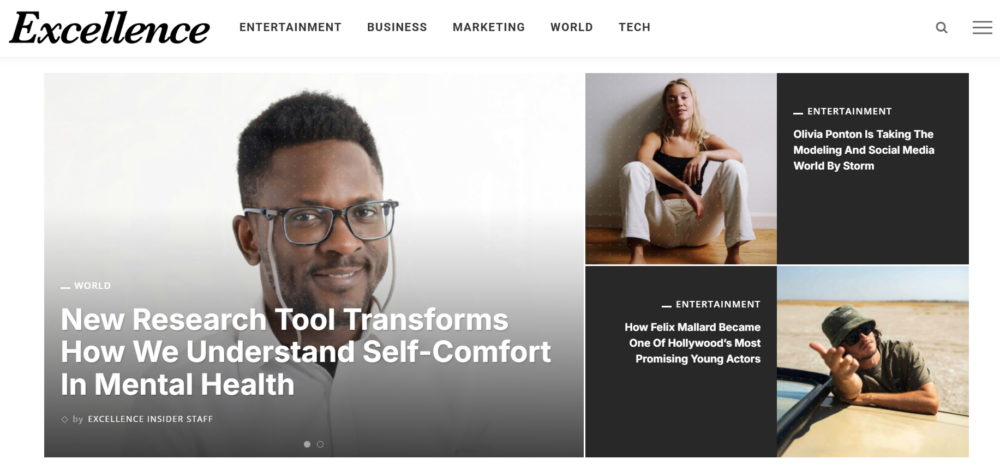Open the Tech nav menu item
The width and height of the screenshot is (1000, 471).
(x=635, y=27)
